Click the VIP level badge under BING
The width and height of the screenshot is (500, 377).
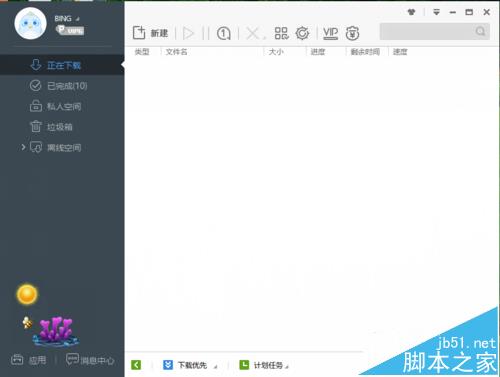(x=70, y=30)
